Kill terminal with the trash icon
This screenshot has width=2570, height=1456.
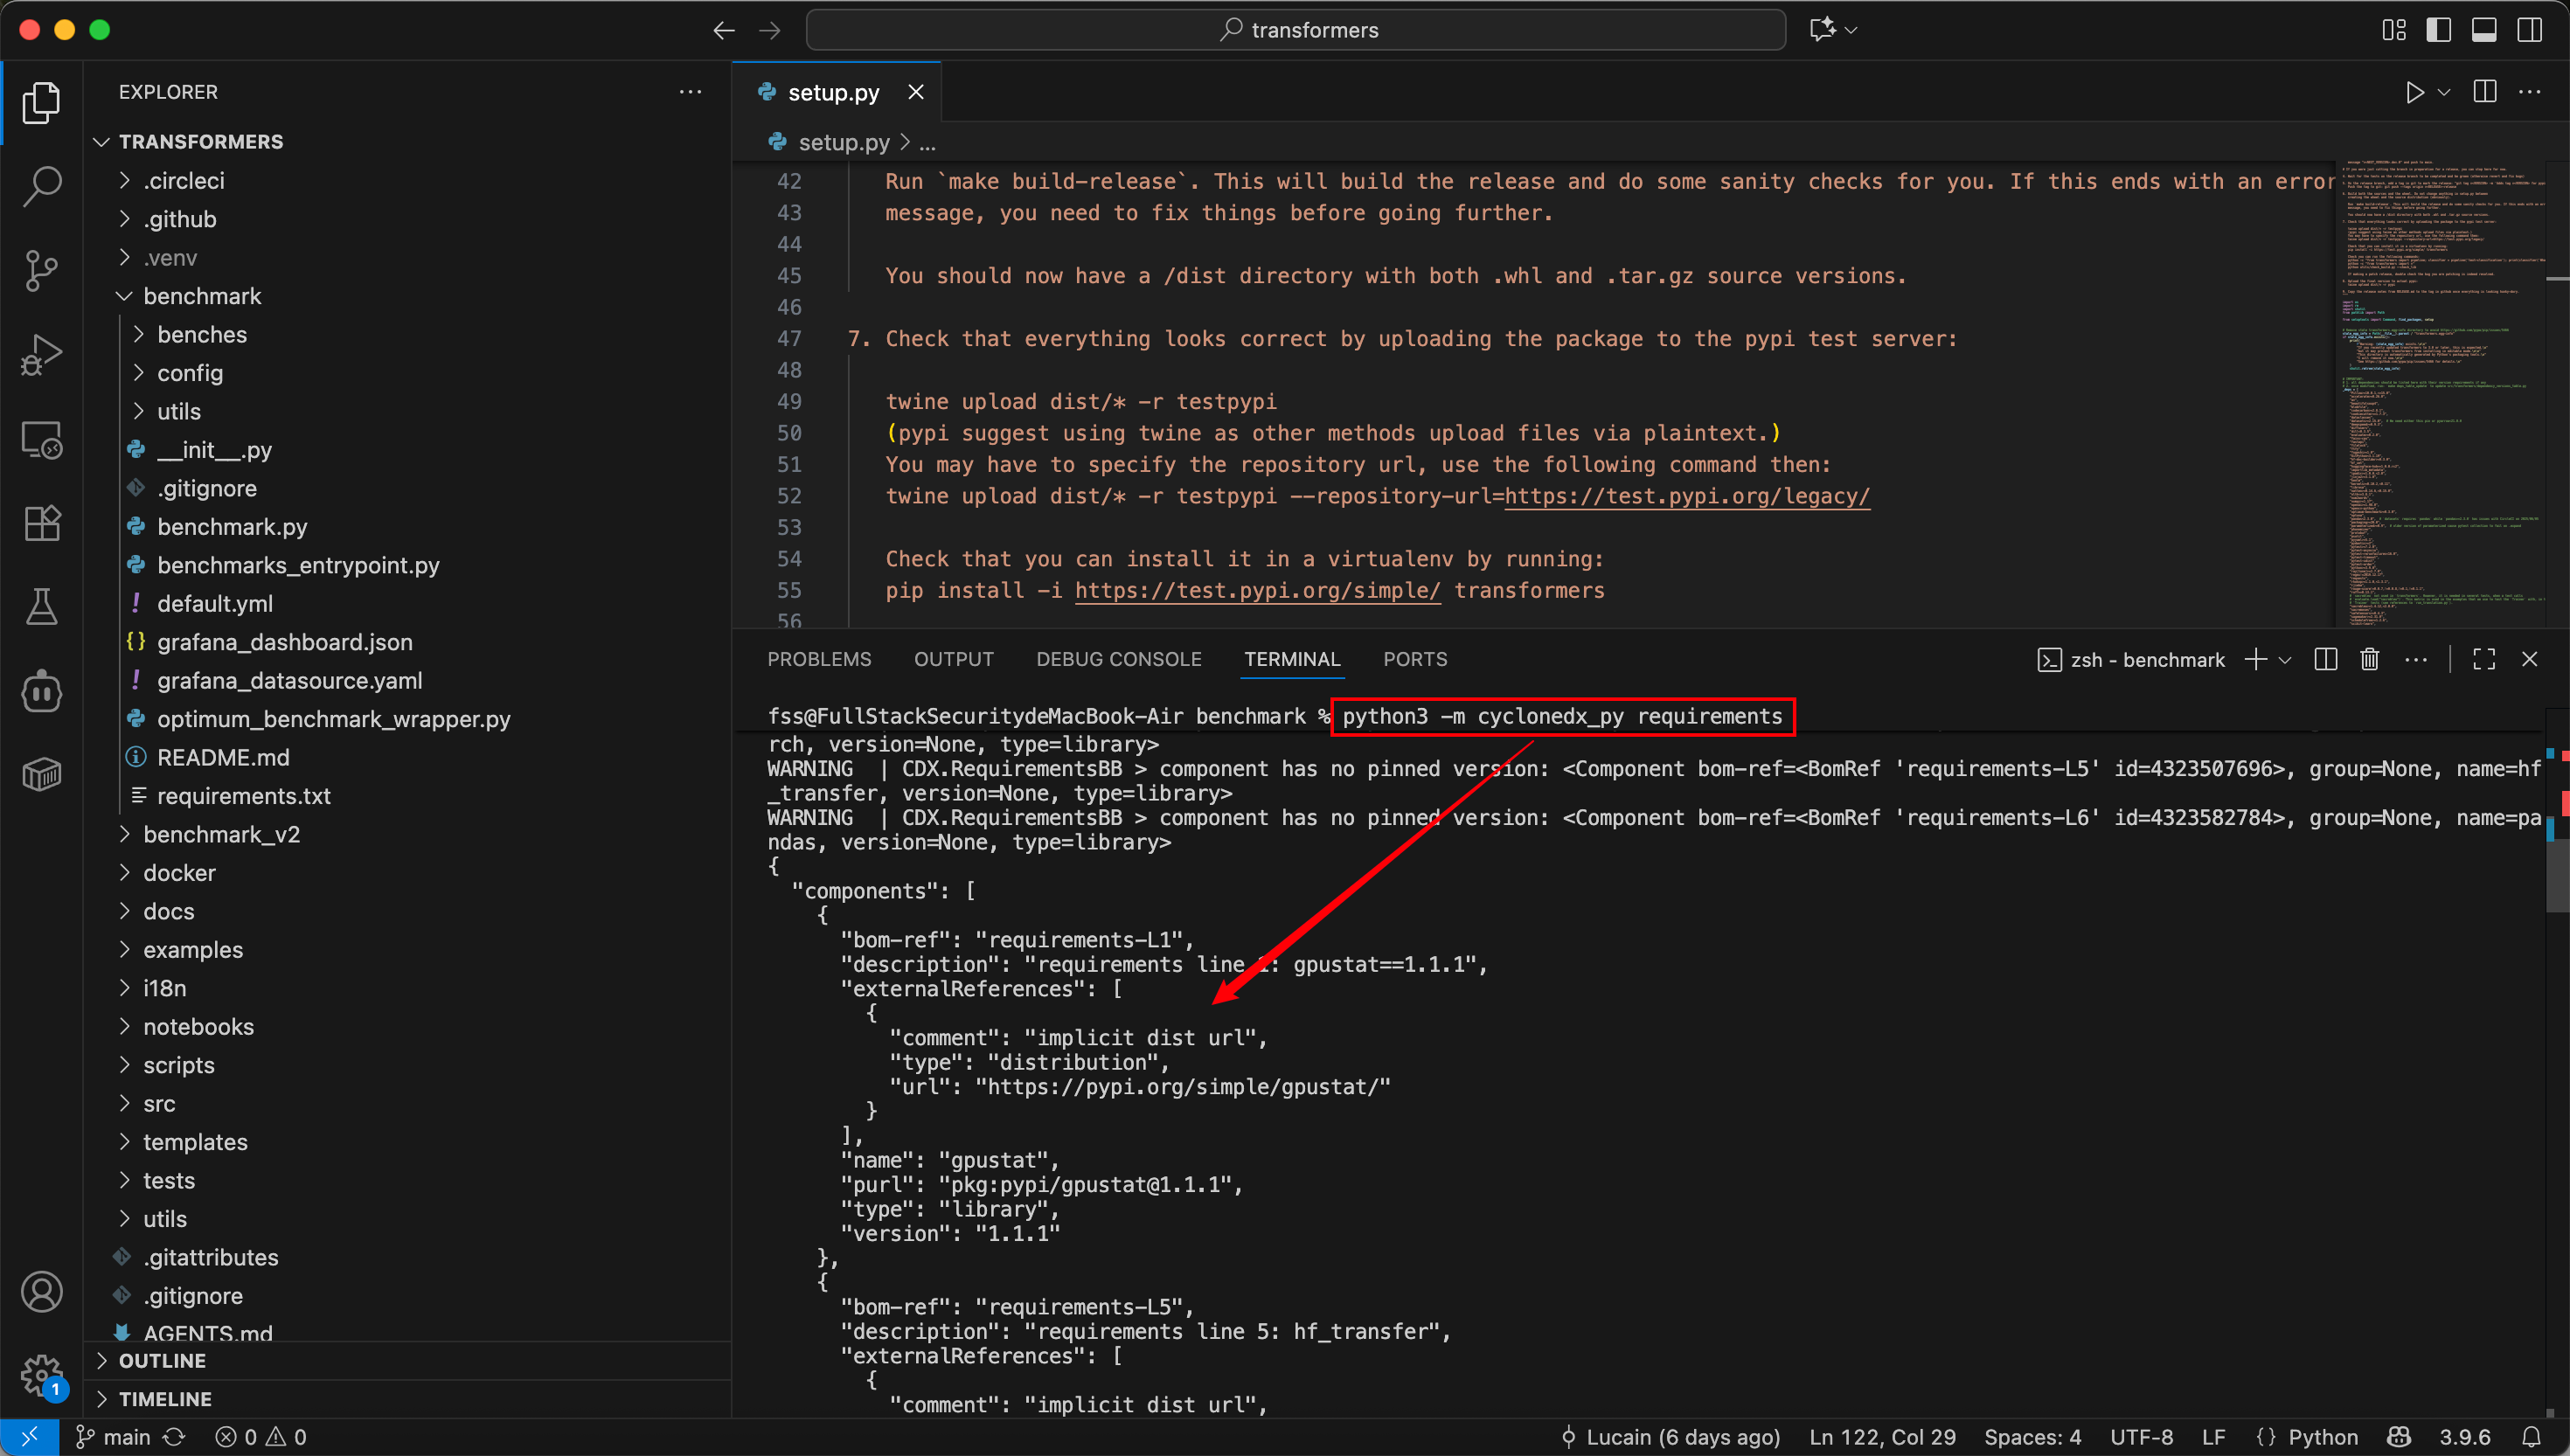click(2369, 659)
